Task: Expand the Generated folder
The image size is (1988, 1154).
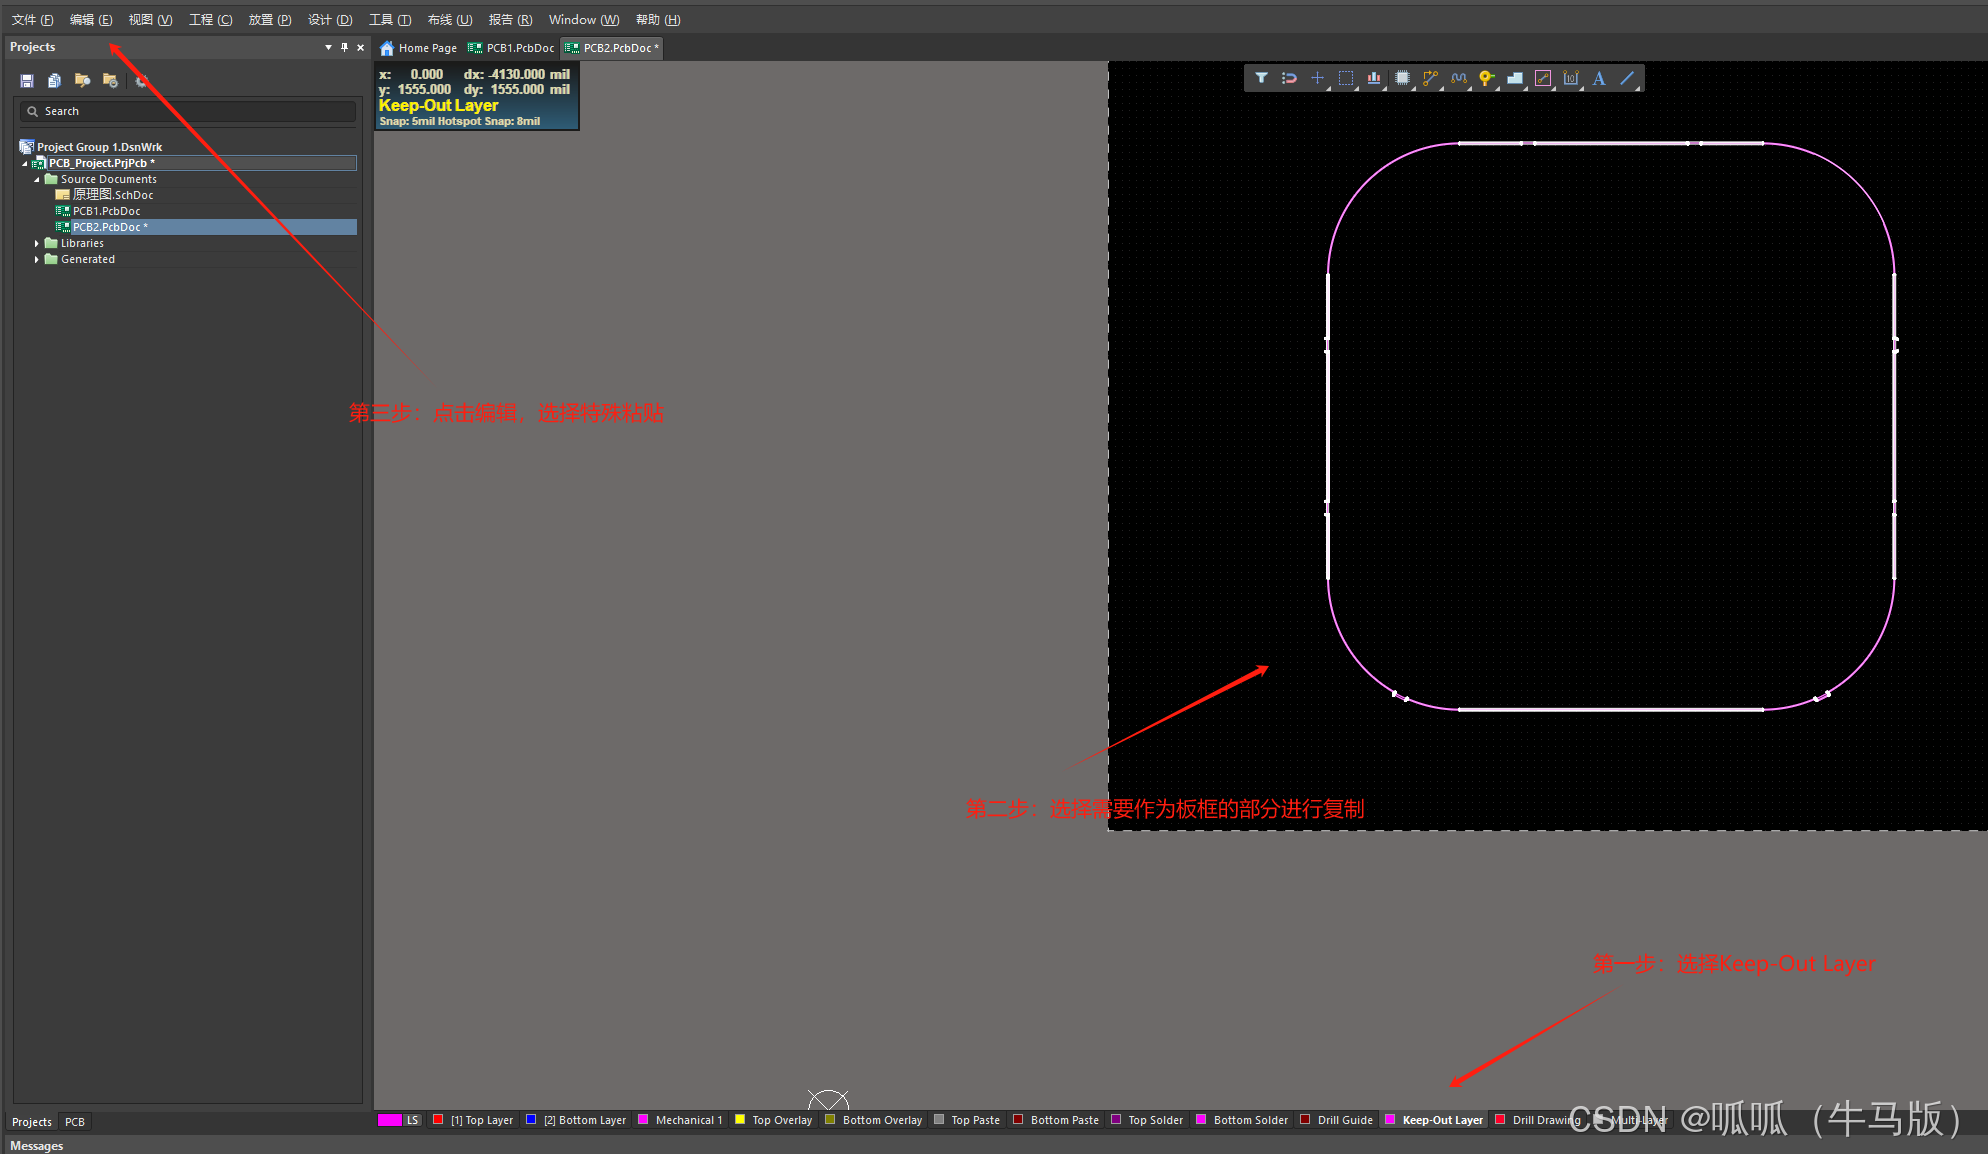Action: tap(37, 259)
